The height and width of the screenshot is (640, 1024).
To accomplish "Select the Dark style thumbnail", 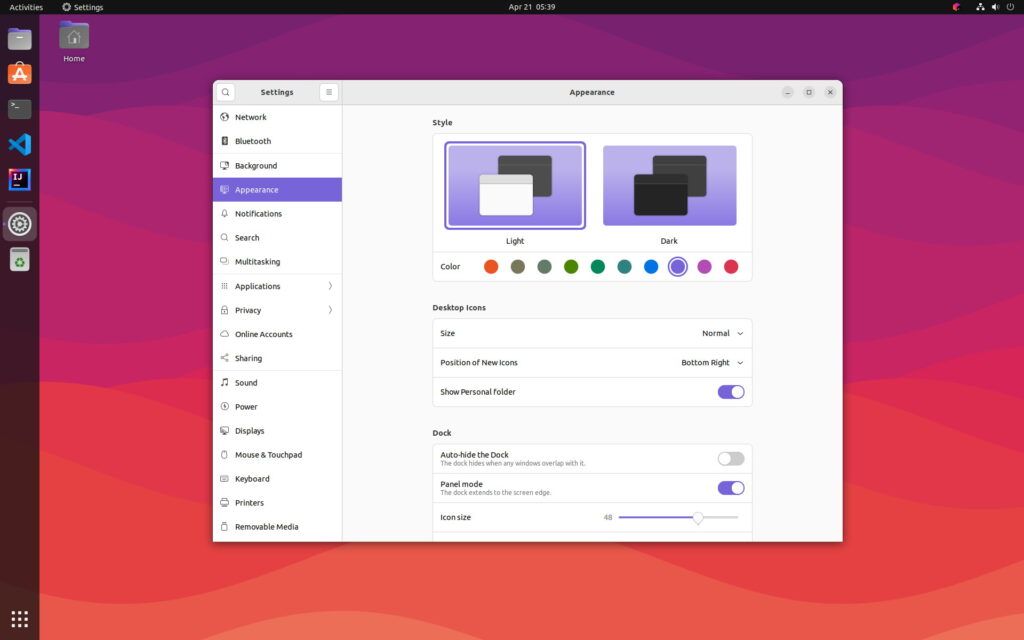I will coord(669,186).
